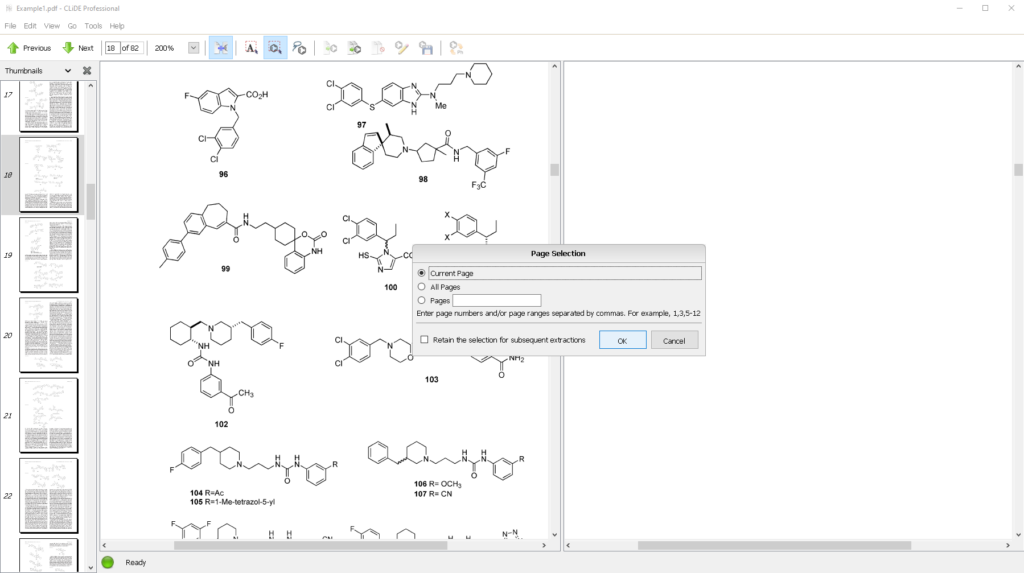Select the text selection tool icon
1024x573 pixels.
pos(251,48)
